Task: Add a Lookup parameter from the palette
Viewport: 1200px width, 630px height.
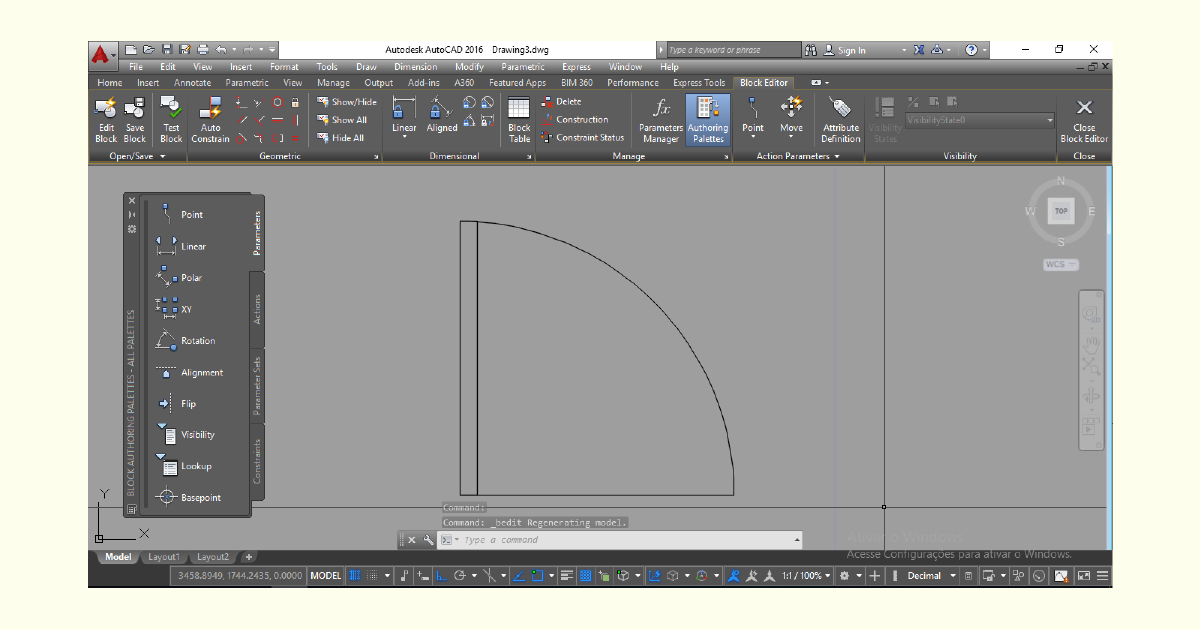Action: (183, 466)
